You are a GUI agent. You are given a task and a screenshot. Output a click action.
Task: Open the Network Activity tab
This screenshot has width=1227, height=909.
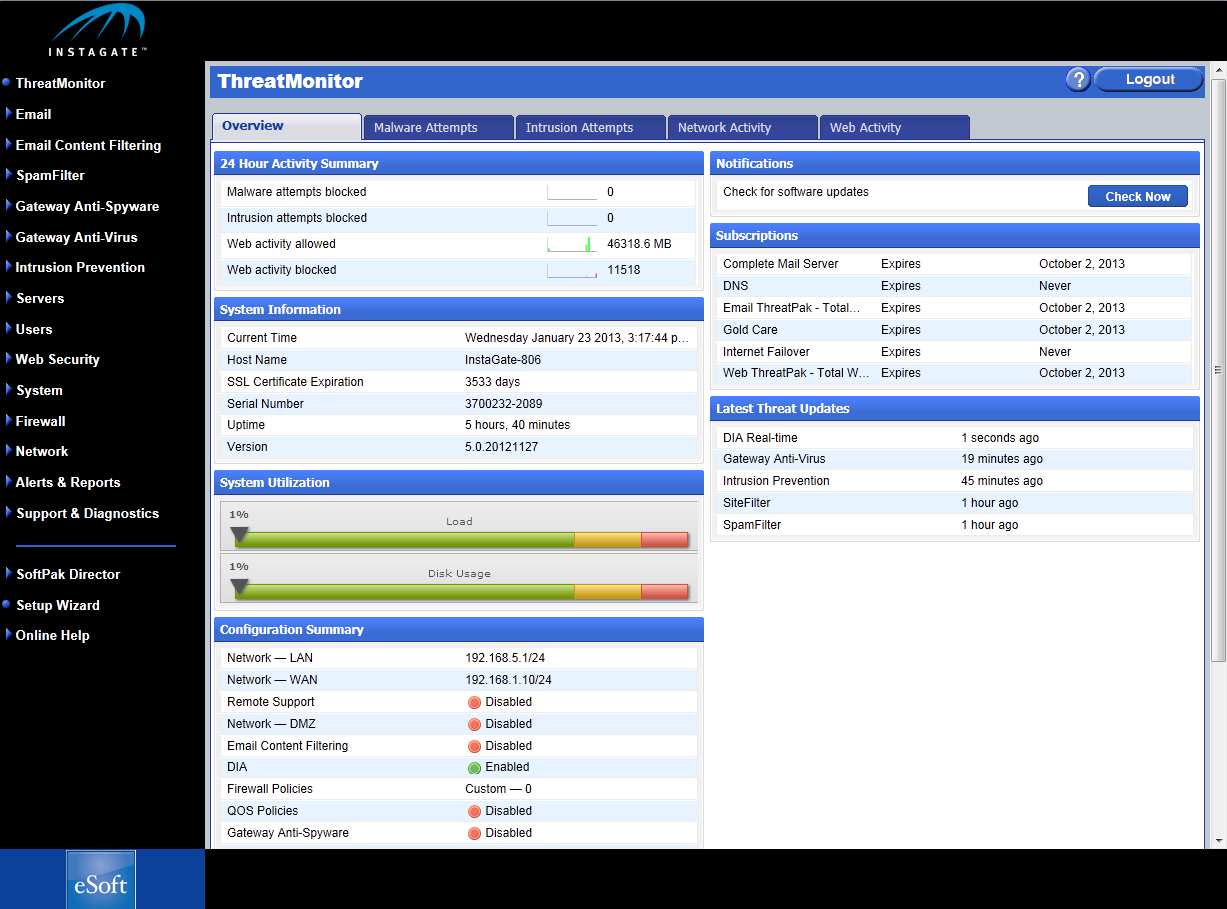point(742,127)
